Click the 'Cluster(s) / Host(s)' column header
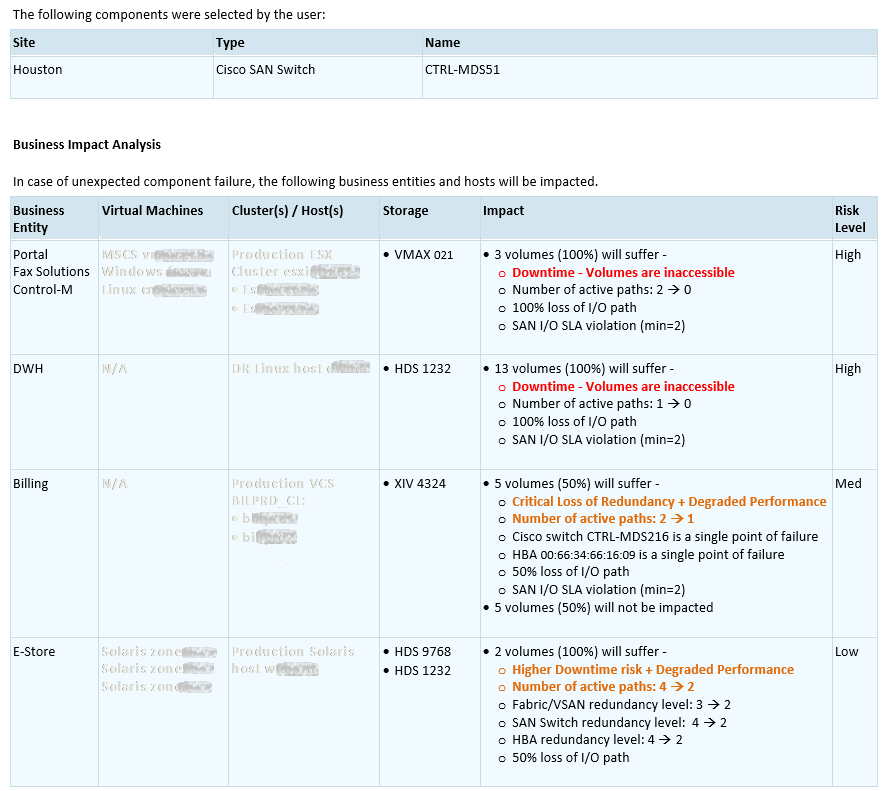Viewport: 886px width, 791px height. tap(288, 210)
